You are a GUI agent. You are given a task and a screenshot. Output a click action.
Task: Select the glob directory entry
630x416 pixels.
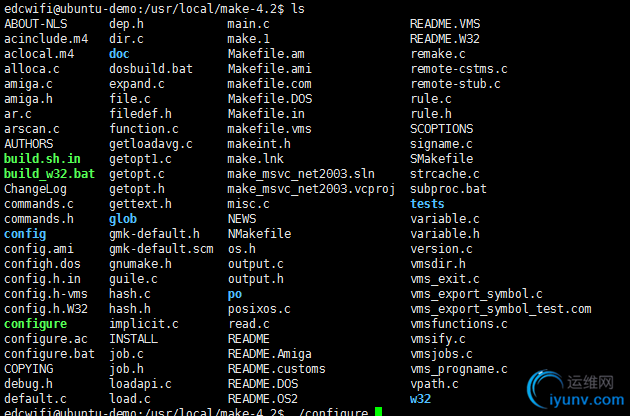123,219
